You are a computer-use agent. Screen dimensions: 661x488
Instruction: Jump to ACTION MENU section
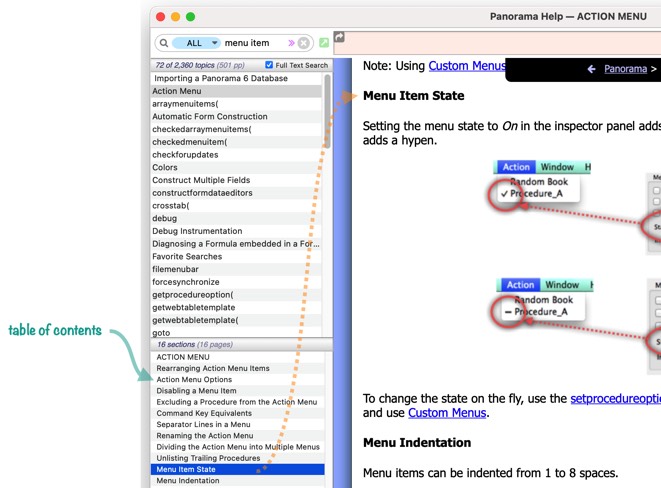[238, 357]
